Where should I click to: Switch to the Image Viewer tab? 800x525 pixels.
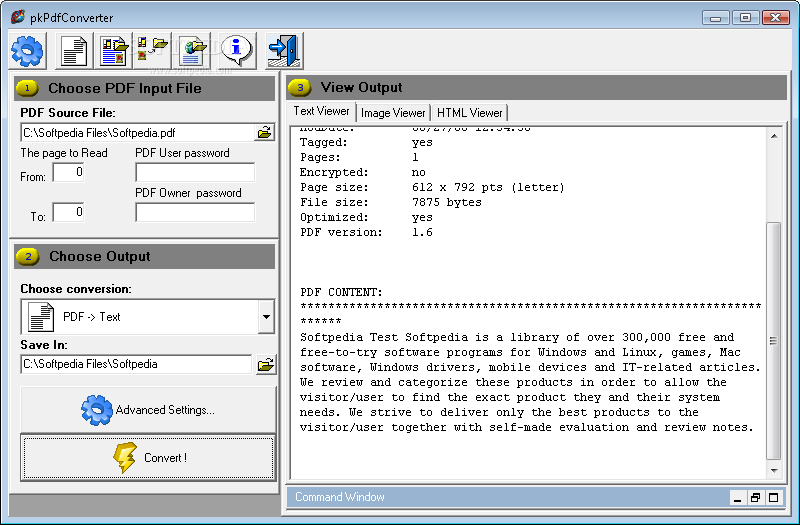click(x=393, y=113)
